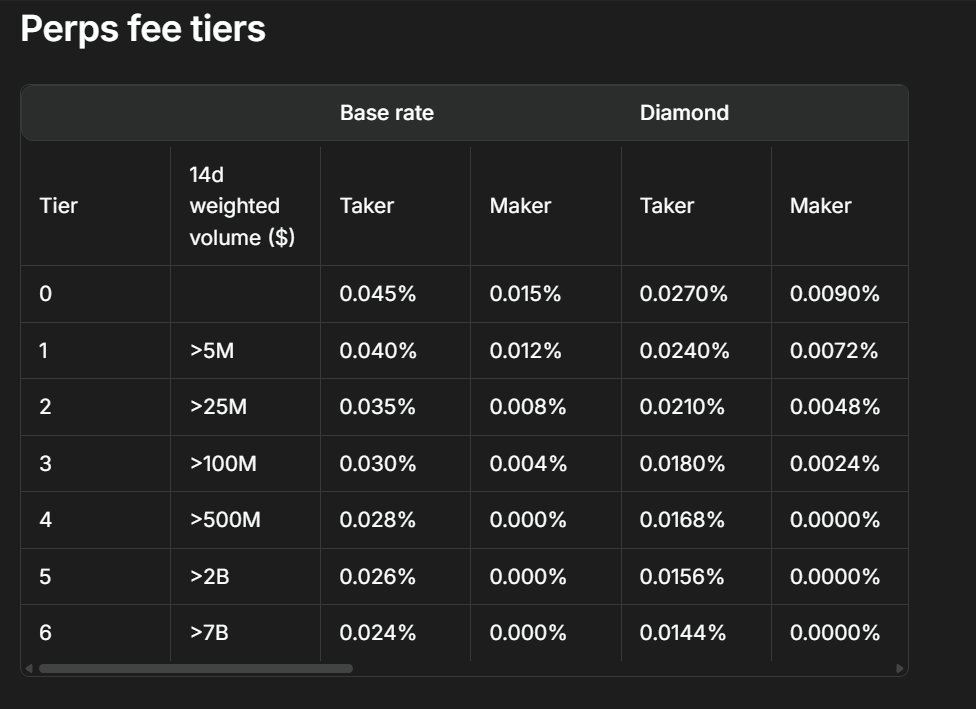Click the "14d weighted volume ($)" header
Screen dimensions: 976x709
coord(241,206)
